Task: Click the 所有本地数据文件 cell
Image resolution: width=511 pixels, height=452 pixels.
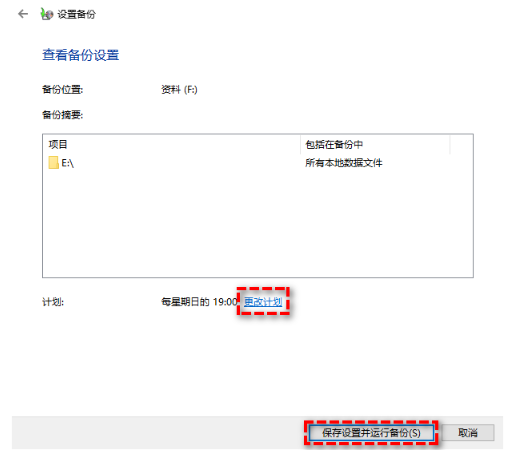Action: point(344,163)
